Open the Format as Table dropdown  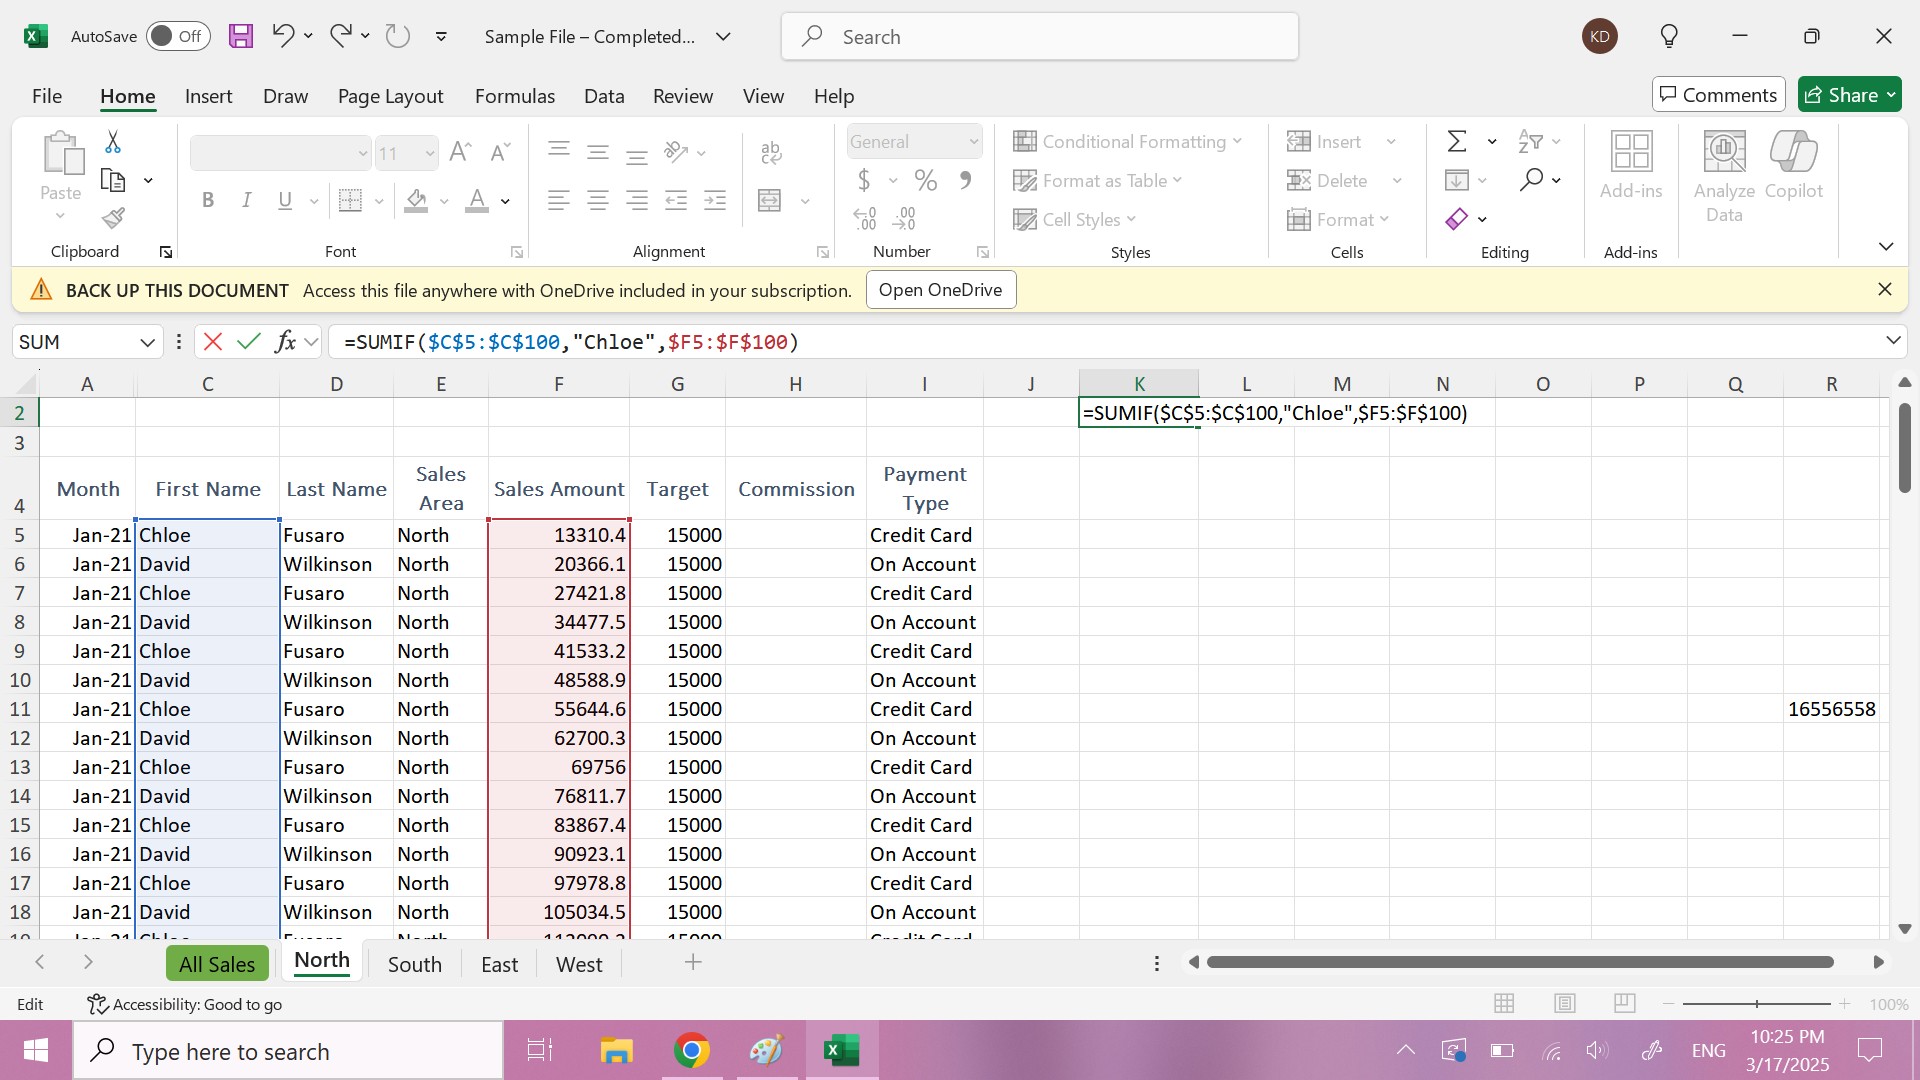coord(1098,181)
